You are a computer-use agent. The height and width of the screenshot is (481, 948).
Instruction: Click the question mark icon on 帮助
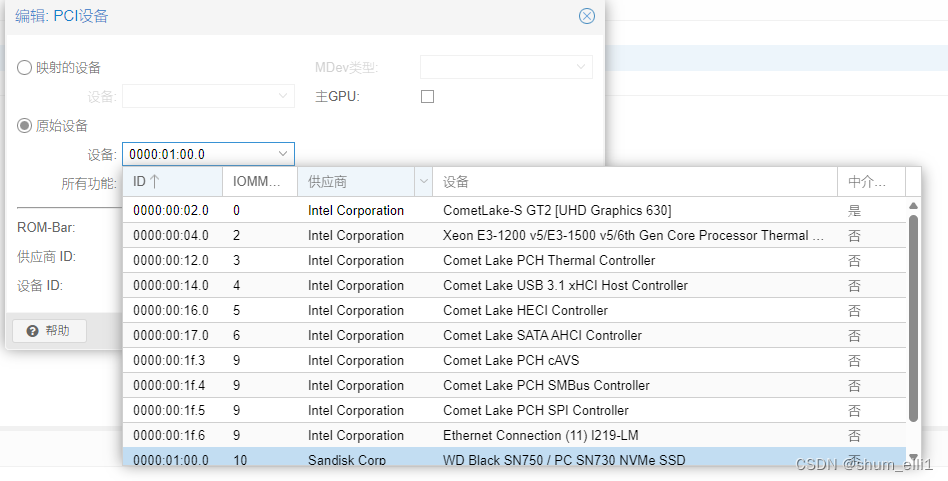pyautogui.click(x=33, y=331)
